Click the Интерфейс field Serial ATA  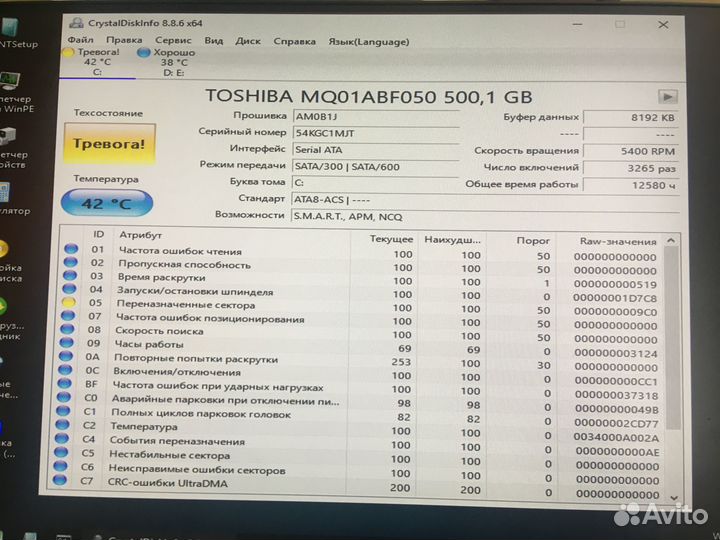[376, 150]
